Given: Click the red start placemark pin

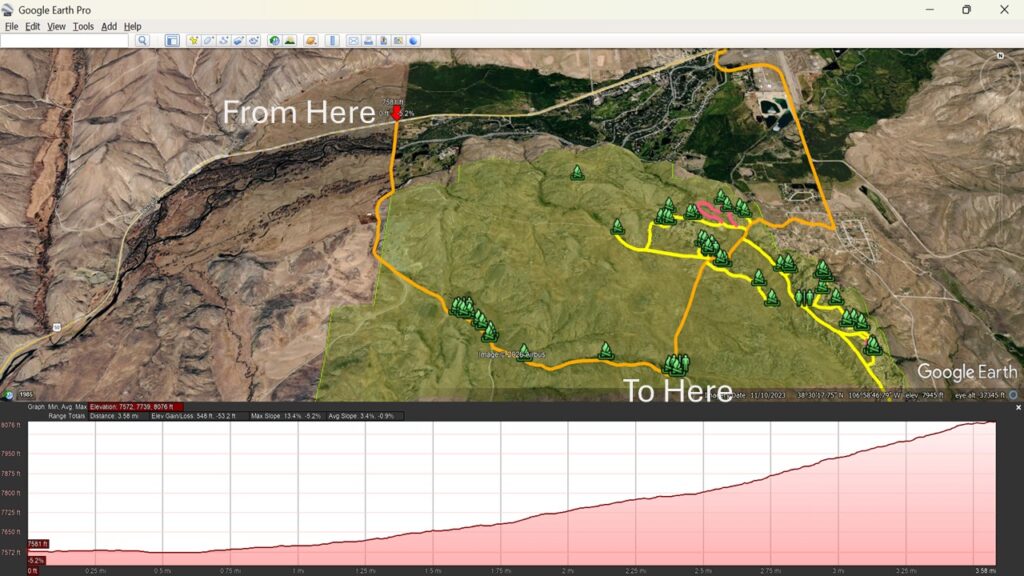Looking at the screenshot, I should (x=396, y=113).
